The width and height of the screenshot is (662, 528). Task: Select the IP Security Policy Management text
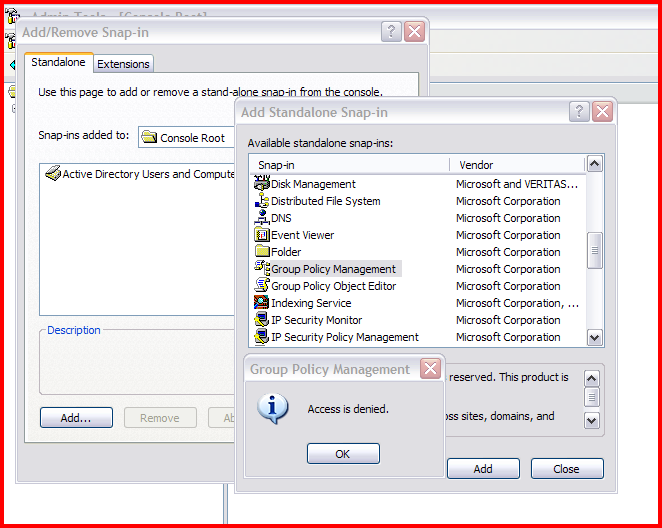pos(345,337)
